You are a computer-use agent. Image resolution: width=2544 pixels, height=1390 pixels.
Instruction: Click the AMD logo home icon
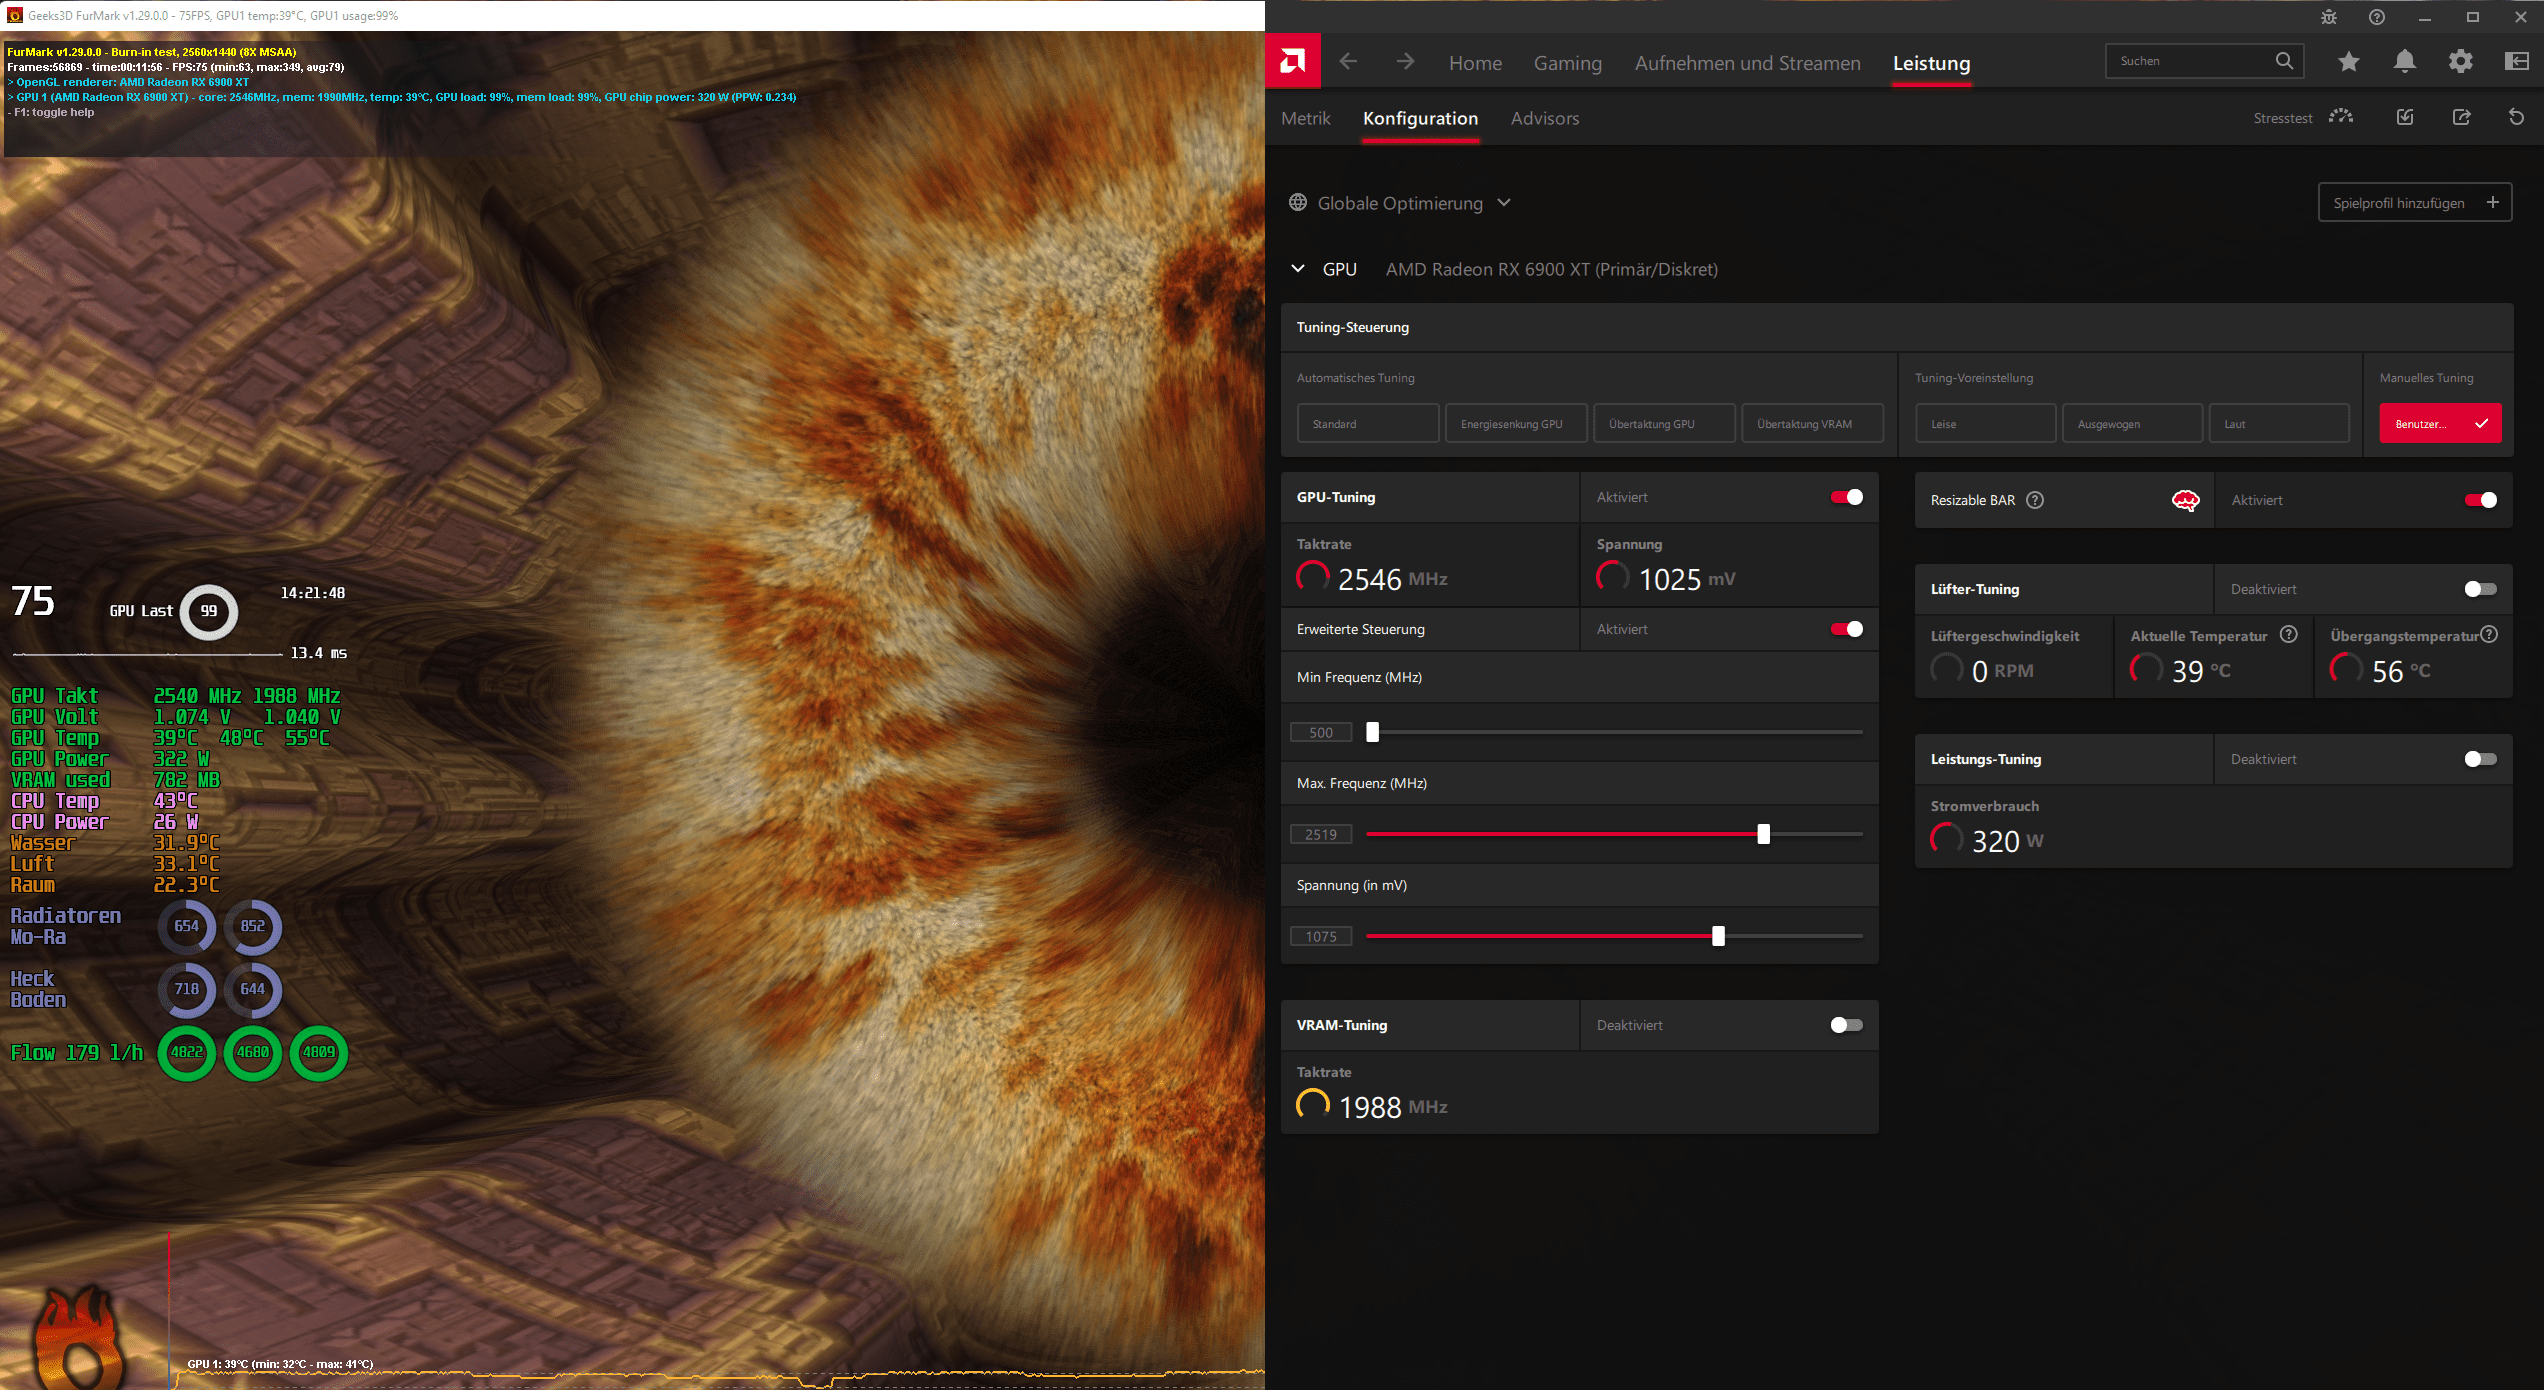(1293, 62)
